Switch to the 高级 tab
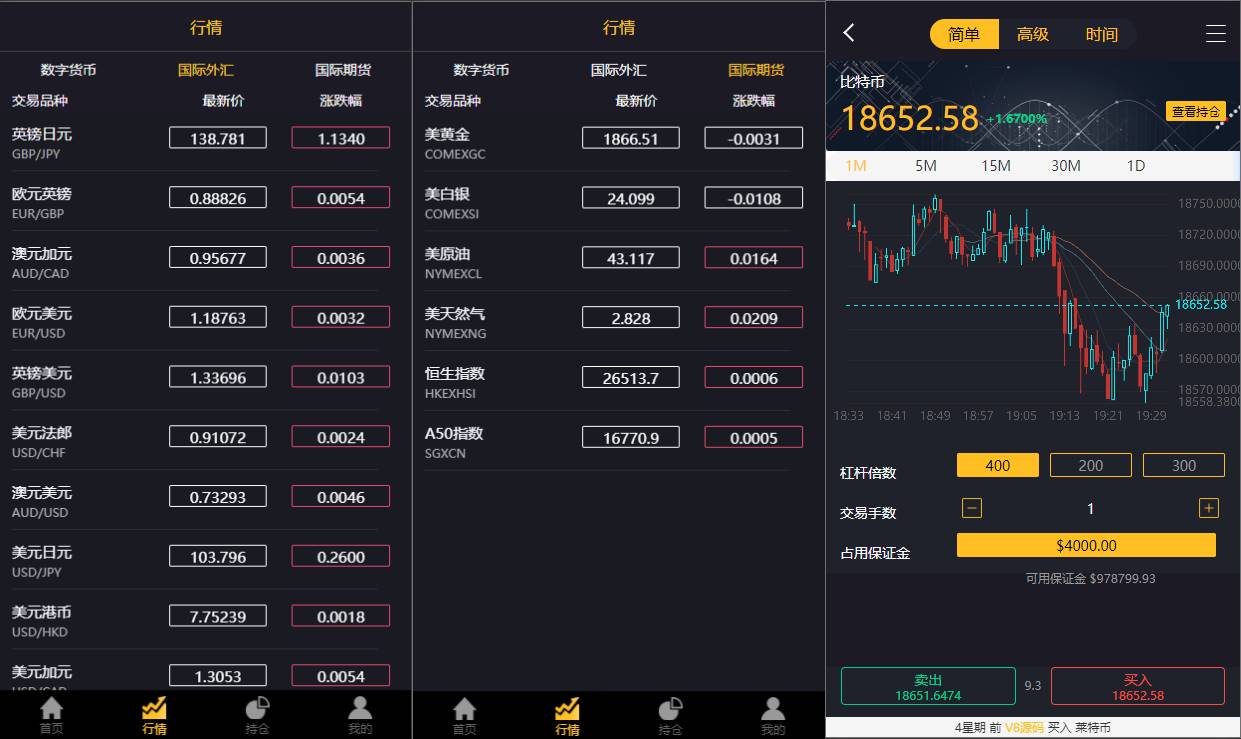1241x739 pixels. (x=1031, y=33)
